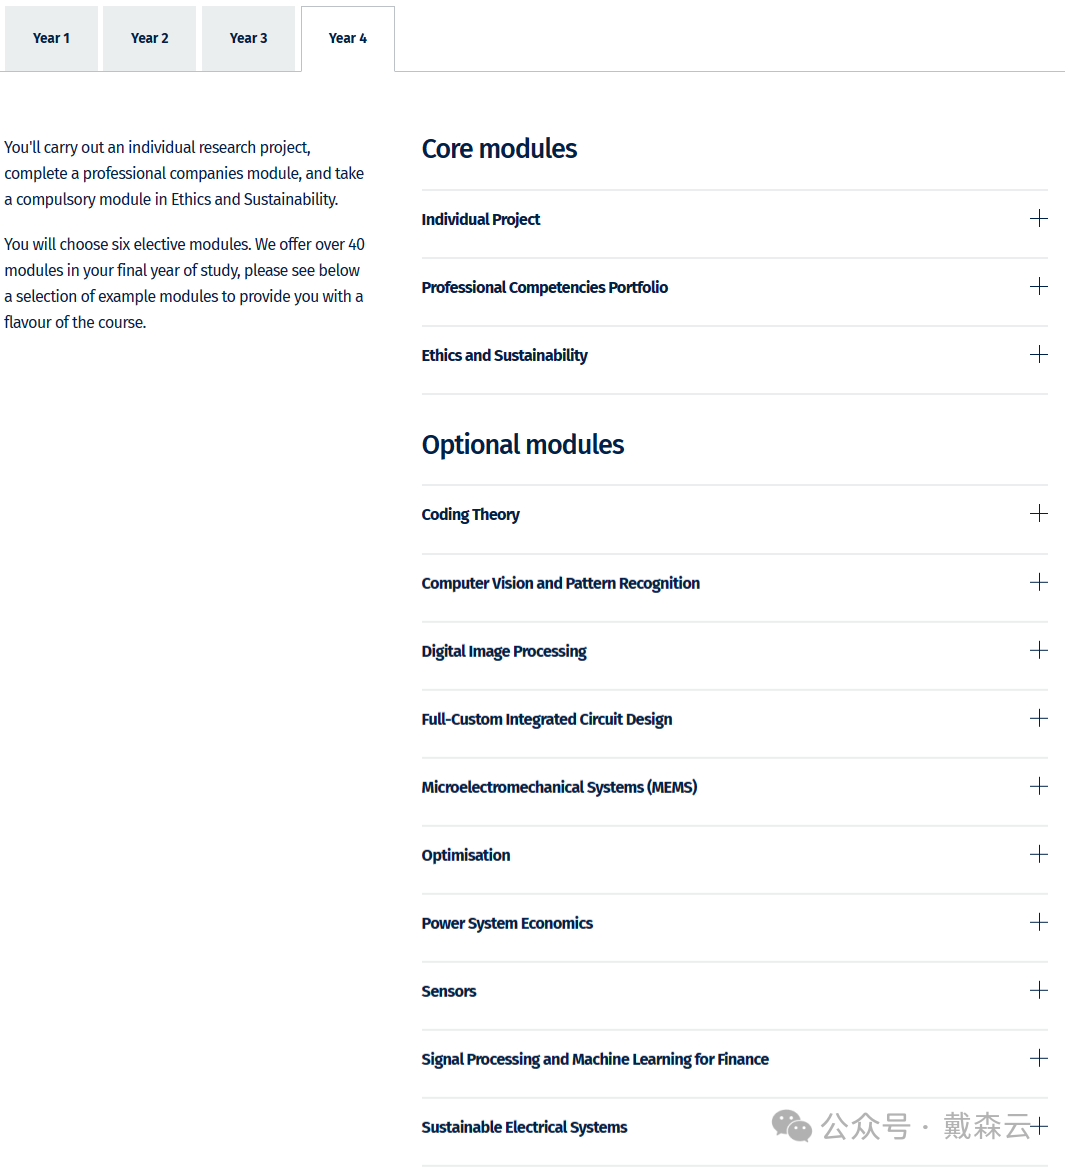The height and width of the screenshot is (1169, 1065).
Task: Expand the Sensors module details
Action: (1039, 991)
